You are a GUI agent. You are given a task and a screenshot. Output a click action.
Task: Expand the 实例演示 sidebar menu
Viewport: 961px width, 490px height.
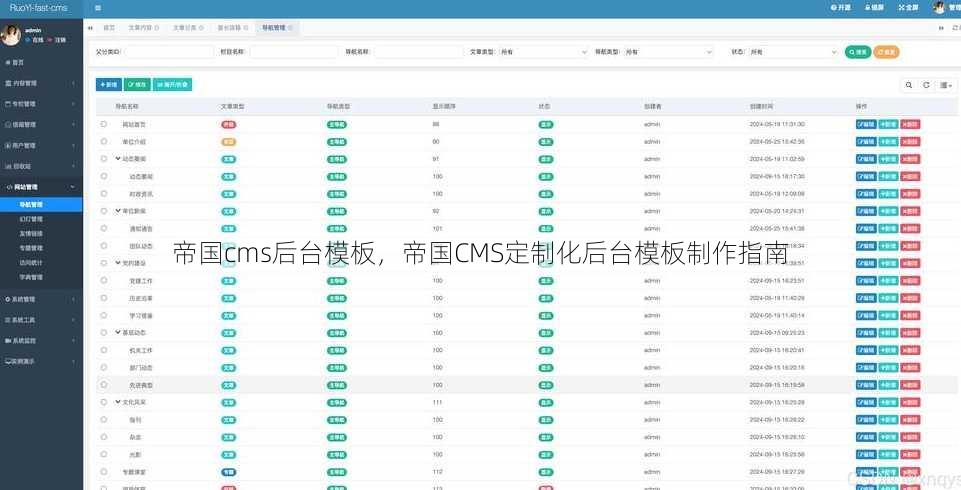(x=41, y=361)
